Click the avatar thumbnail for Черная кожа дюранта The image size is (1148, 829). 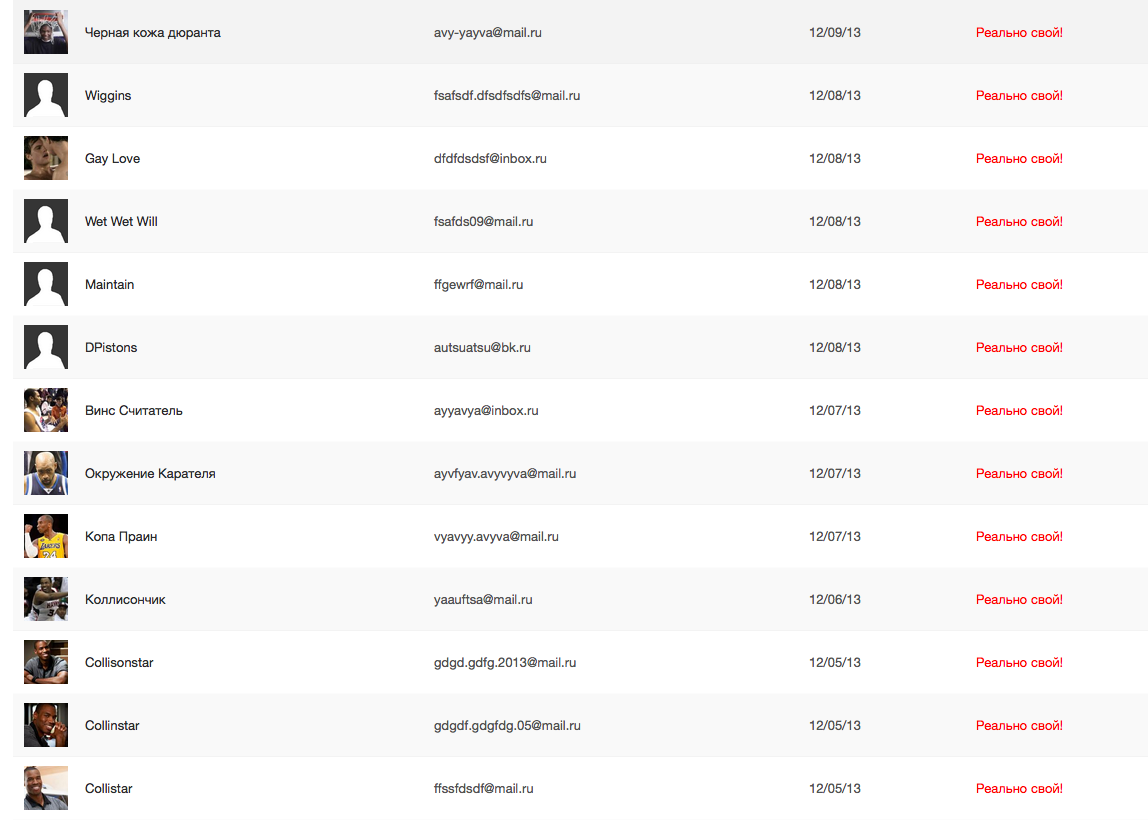coord(46,32)
